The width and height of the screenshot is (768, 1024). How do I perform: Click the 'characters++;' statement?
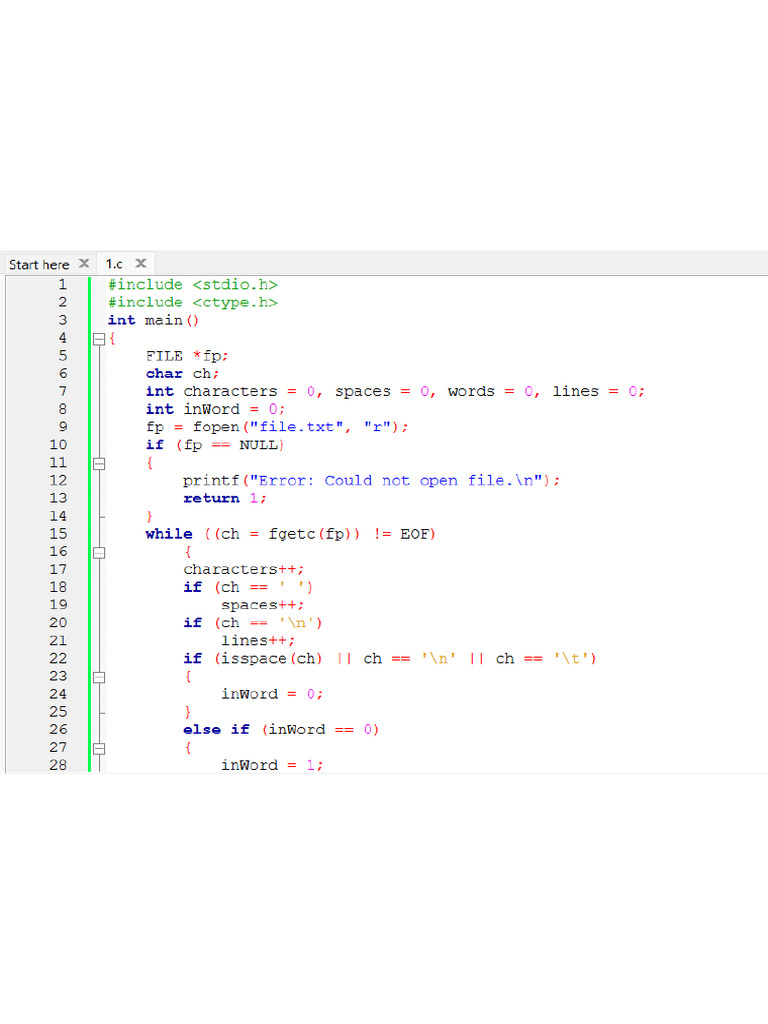pyautogui.click(x=244, y=570)
